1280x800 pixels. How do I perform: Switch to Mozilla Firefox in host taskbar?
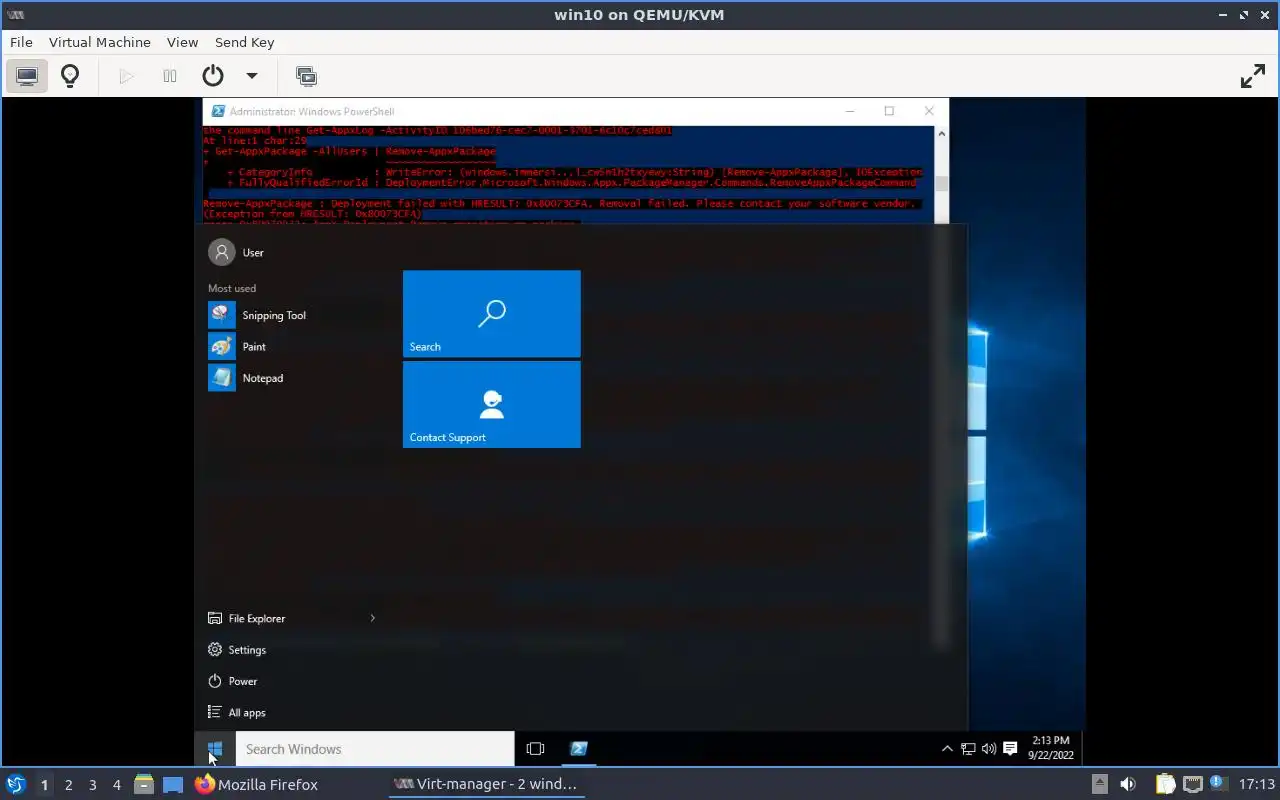[256, 784]
